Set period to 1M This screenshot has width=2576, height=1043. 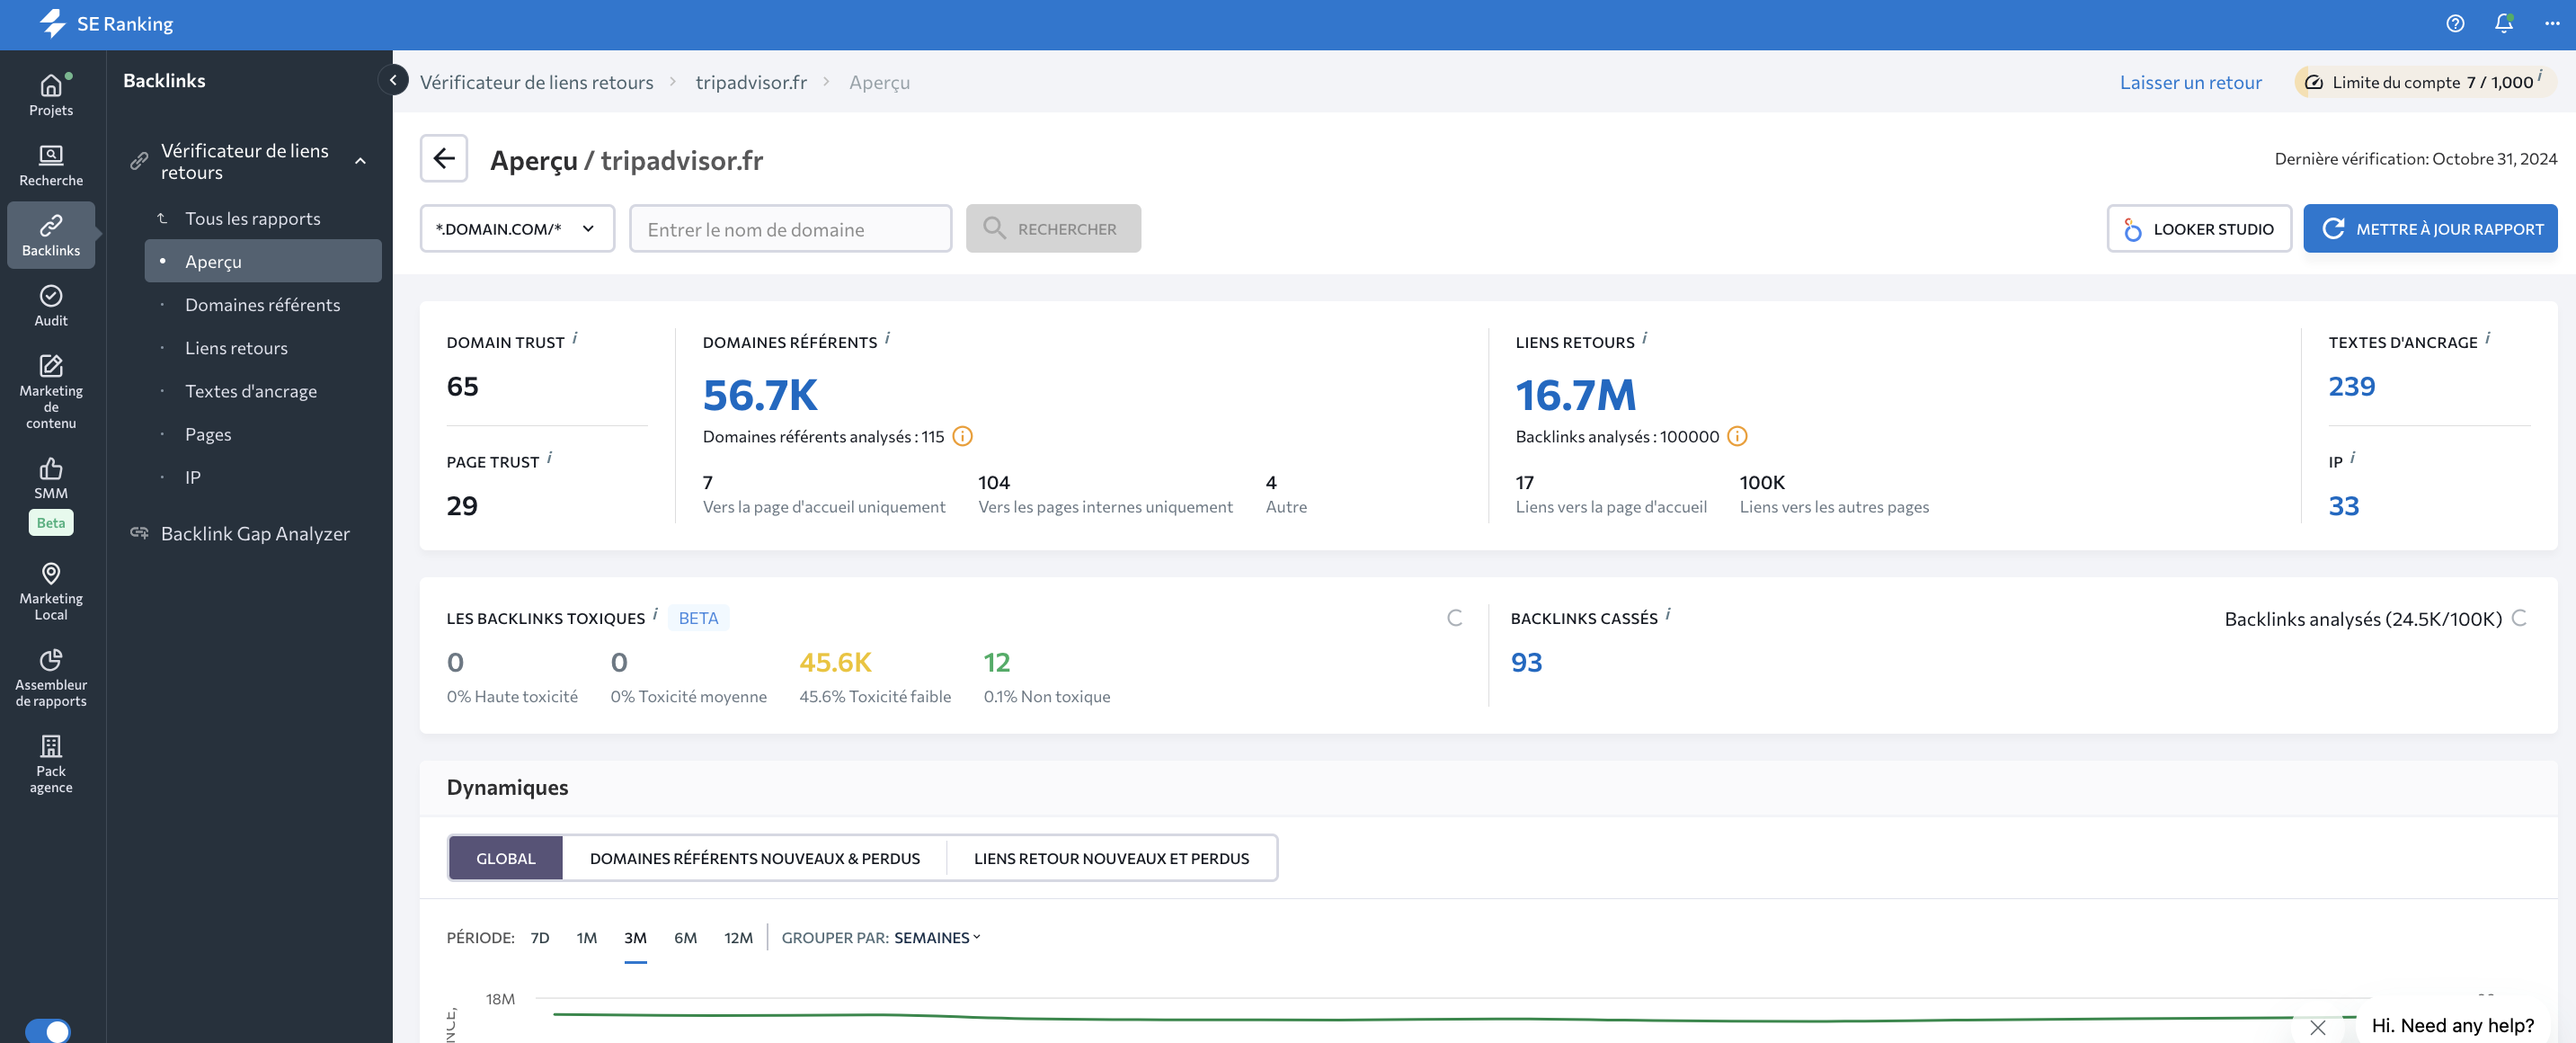point(587,937)
